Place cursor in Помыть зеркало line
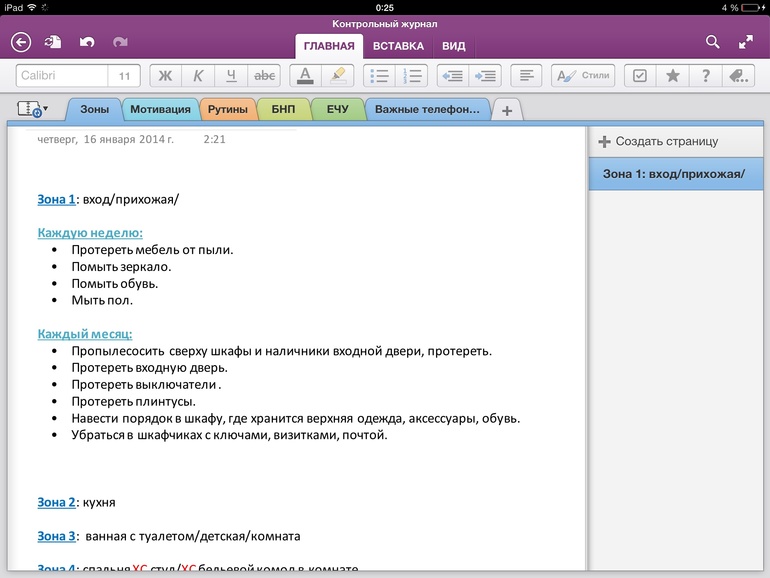The width and height of the screenshot is (770, 578). click(121, 267)
